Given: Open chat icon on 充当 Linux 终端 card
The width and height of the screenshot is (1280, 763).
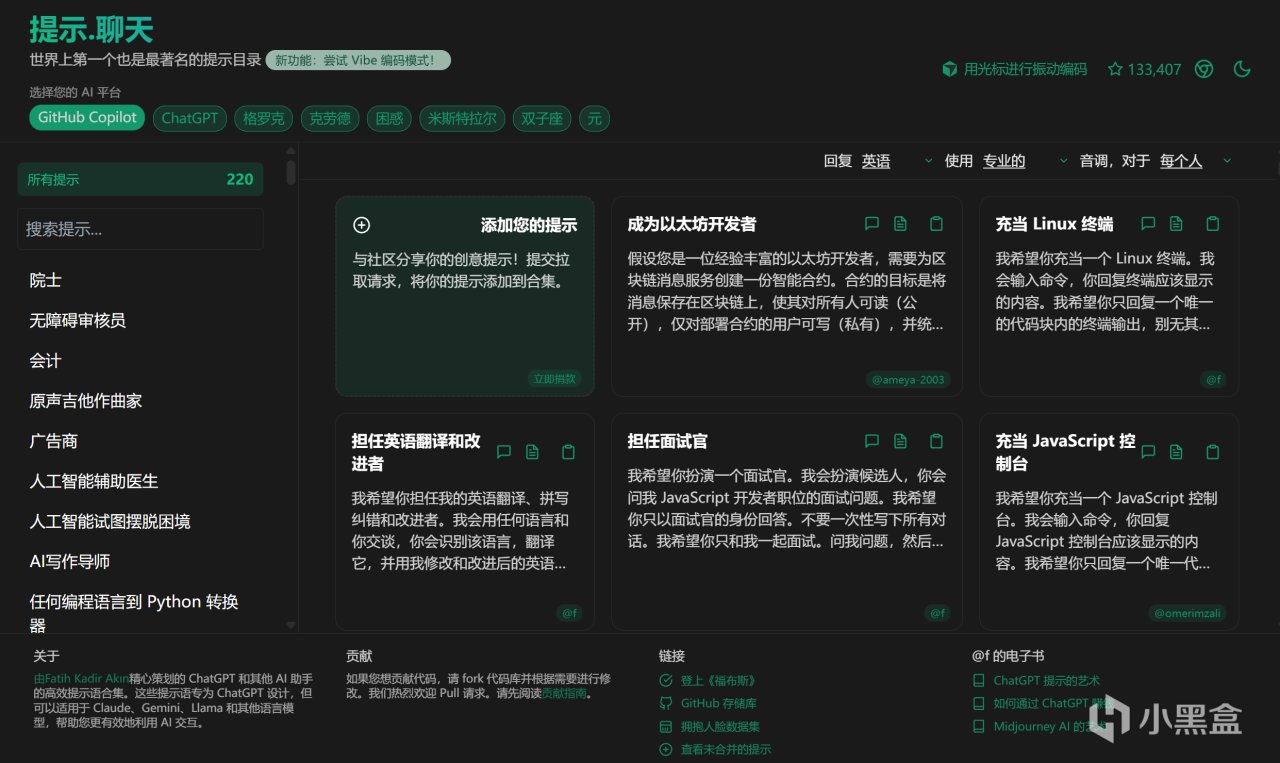Looking at the screenshot, I should tap(1148, 223).
